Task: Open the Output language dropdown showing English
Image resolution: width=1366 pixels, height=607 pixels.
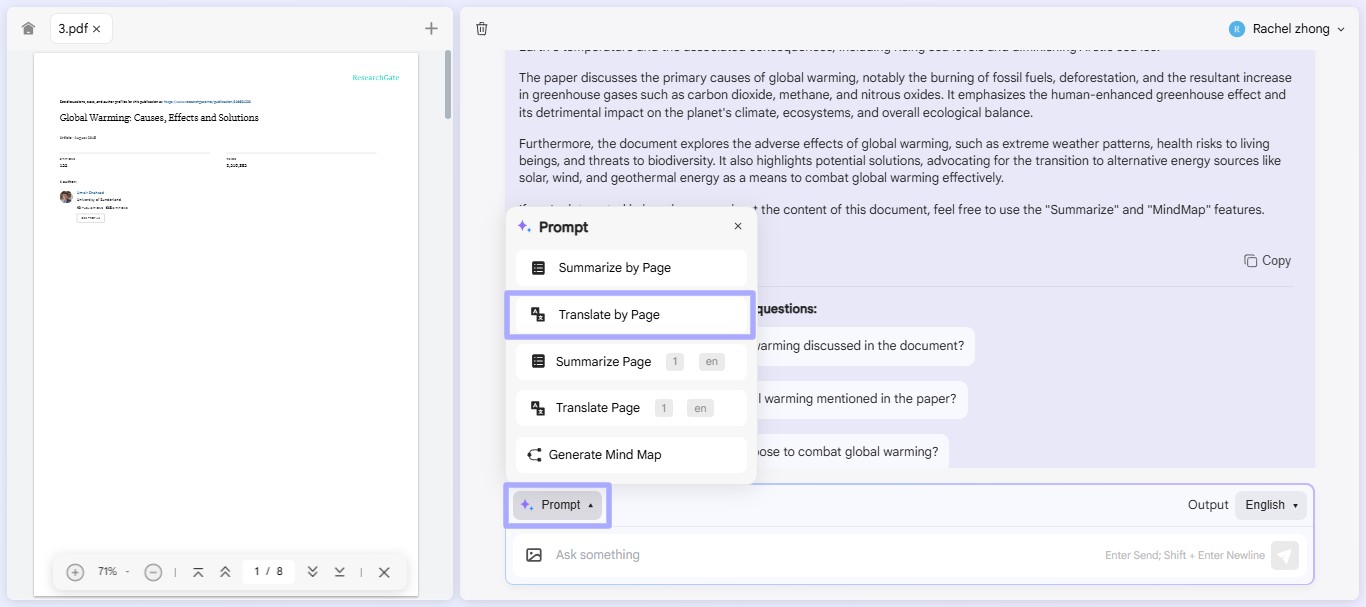Action: (x=1270, y=505)
